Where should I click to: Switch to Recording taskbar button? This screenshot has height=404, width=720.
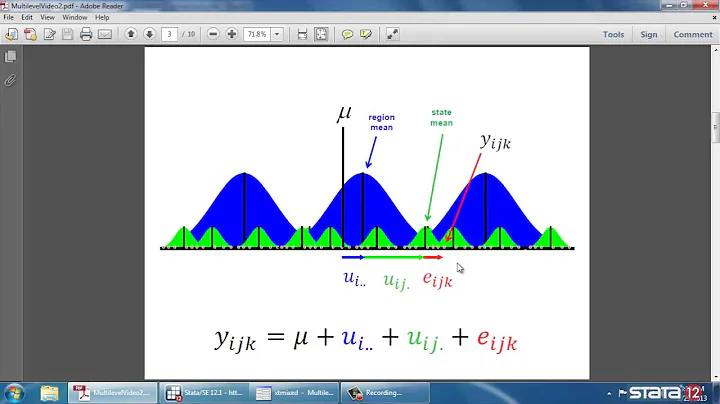click(x=386, y=393)
